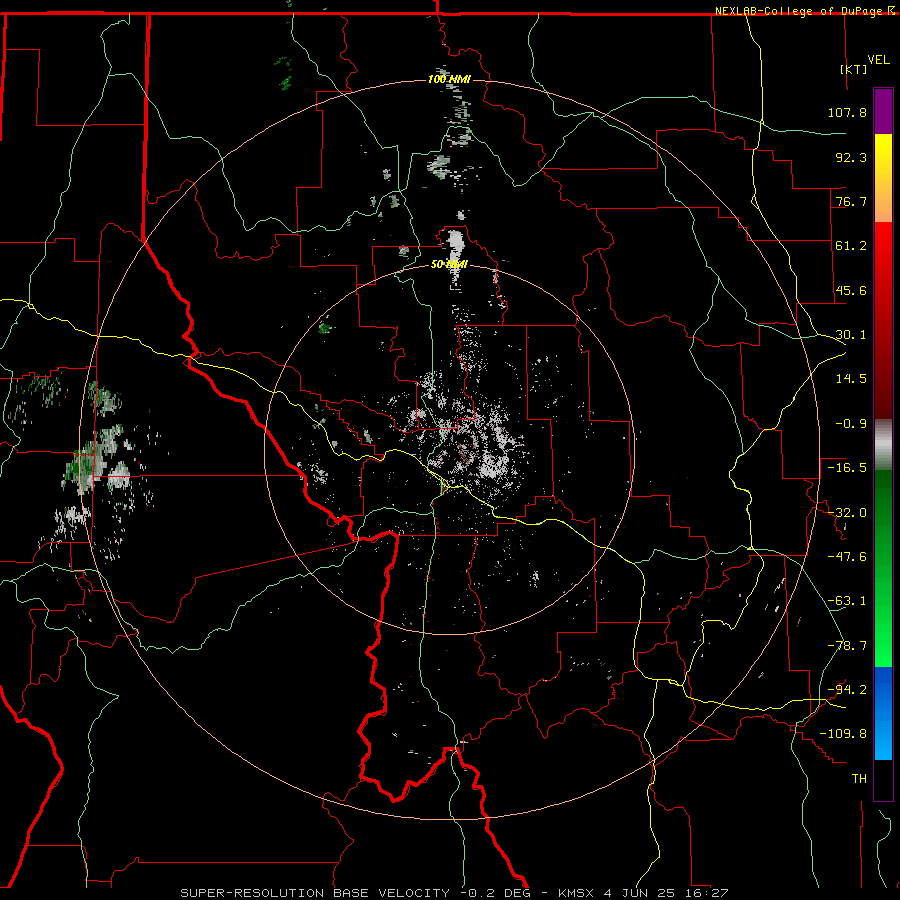This screenshot has width=900, height=900.
Task: Click the 76.7 velocity scale value
Action: 851,201
